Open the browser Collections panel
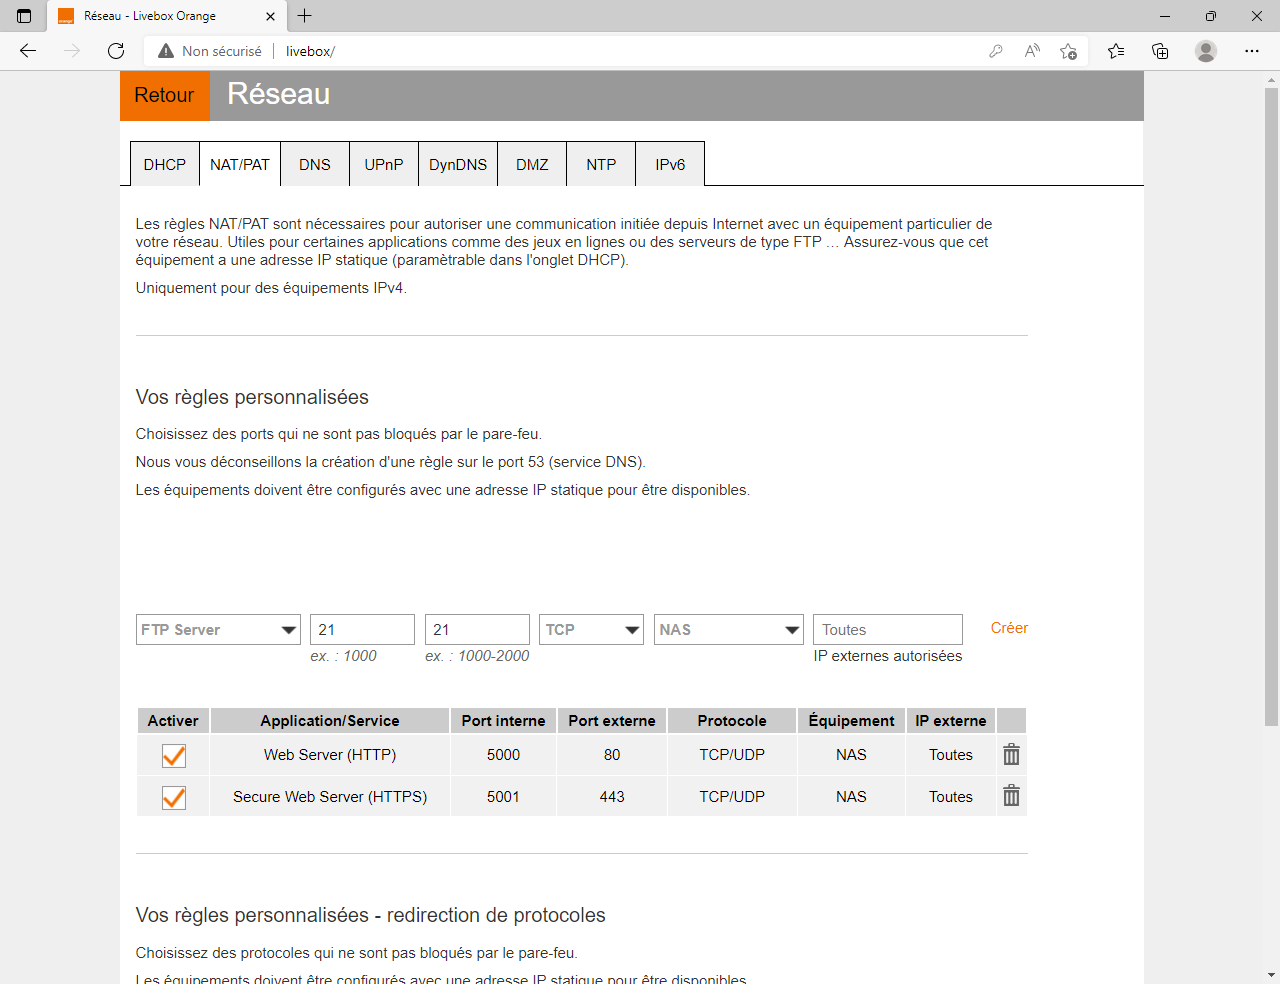 (x=1160, y=51)
